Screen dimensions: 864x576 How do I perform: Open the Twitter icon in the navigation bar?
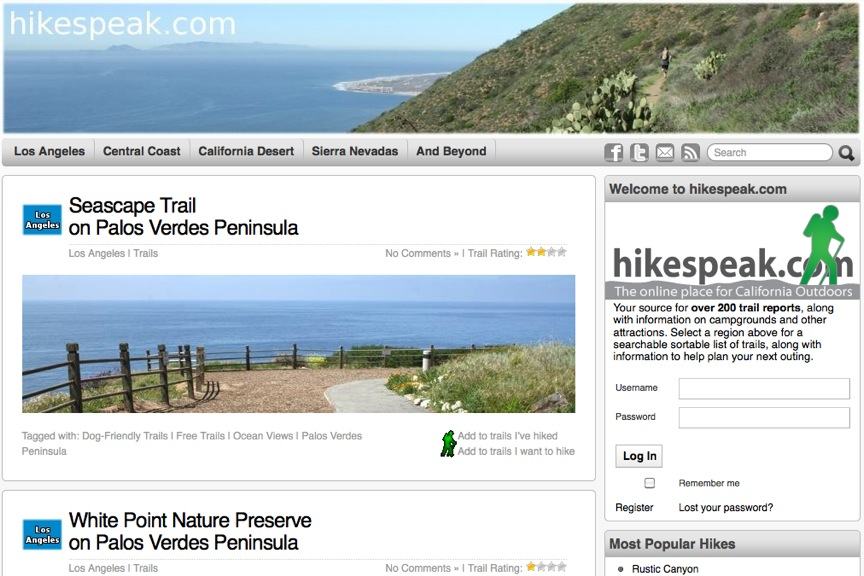(x=639, y=152)
